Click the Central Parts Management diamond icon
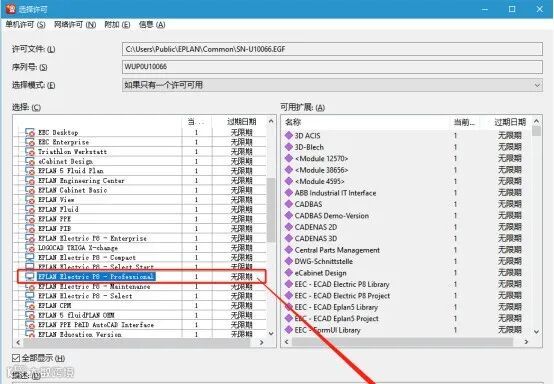This screenshot has height=384, width=554. 289,250
